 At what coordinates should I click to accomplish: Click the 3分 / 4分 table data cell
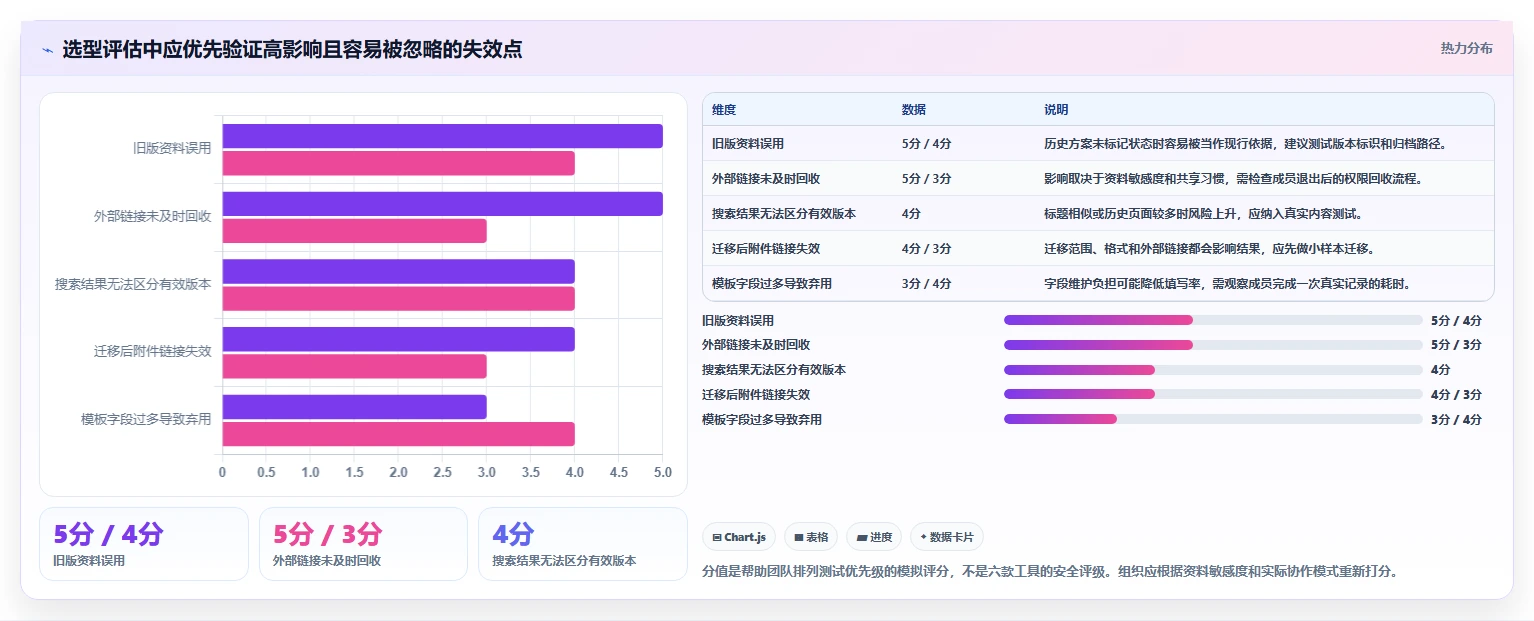tap(926, 284)
